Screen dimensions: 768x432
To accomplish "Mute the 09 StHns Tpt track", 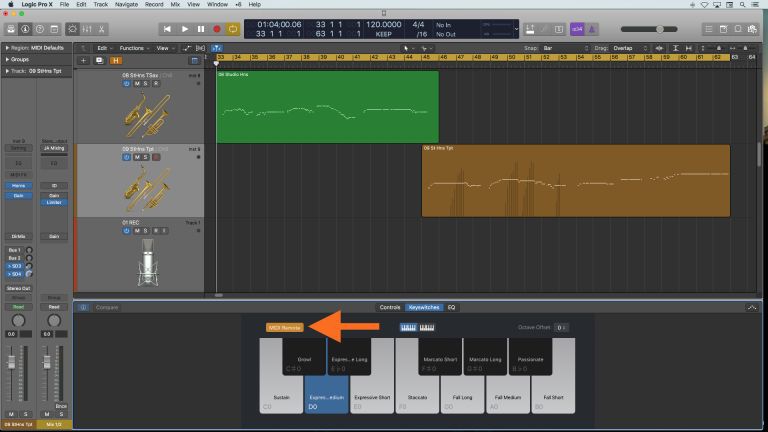I will [137, 157].
